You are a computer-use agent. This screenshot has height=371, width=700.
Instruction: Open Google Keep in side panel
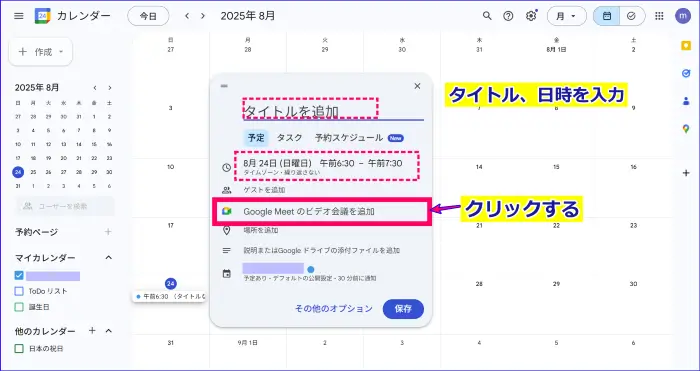click(x=686, y=46)
